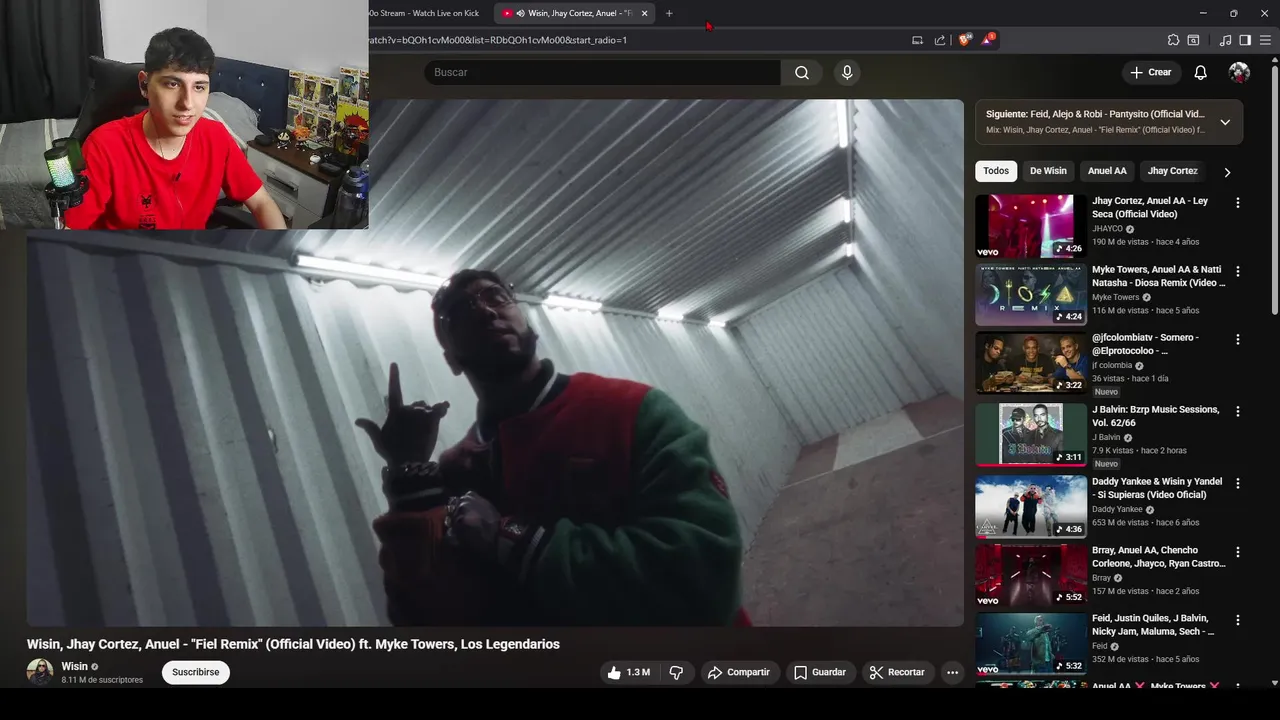1280x720 pixels.
Task: Open Brave Shields lion icon
Action: pos(964,40)
